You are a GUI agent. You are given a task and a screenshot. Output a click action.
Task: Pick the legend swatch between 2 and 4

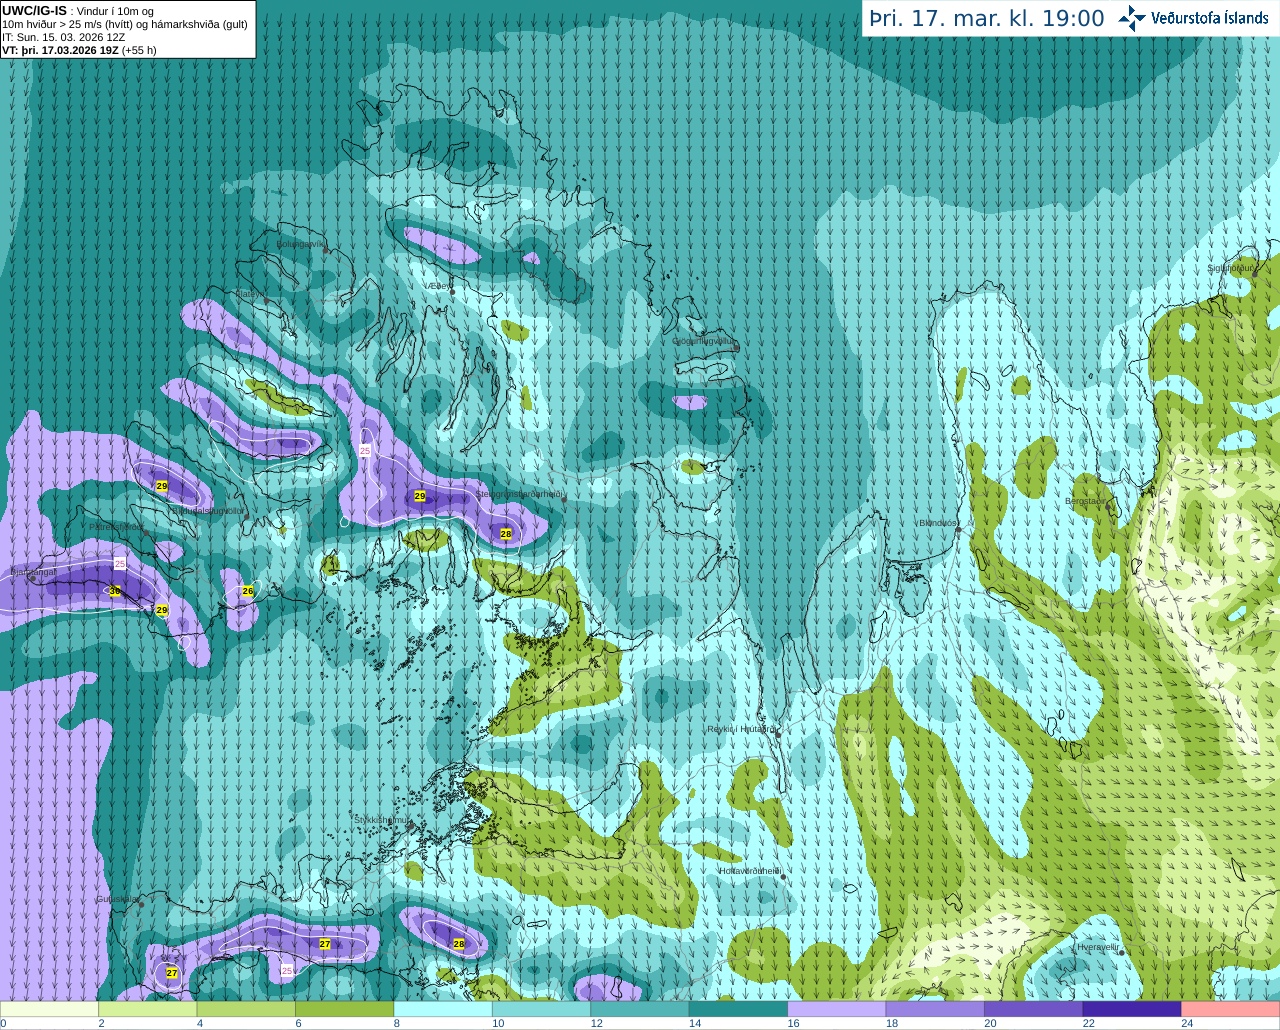147,1009
